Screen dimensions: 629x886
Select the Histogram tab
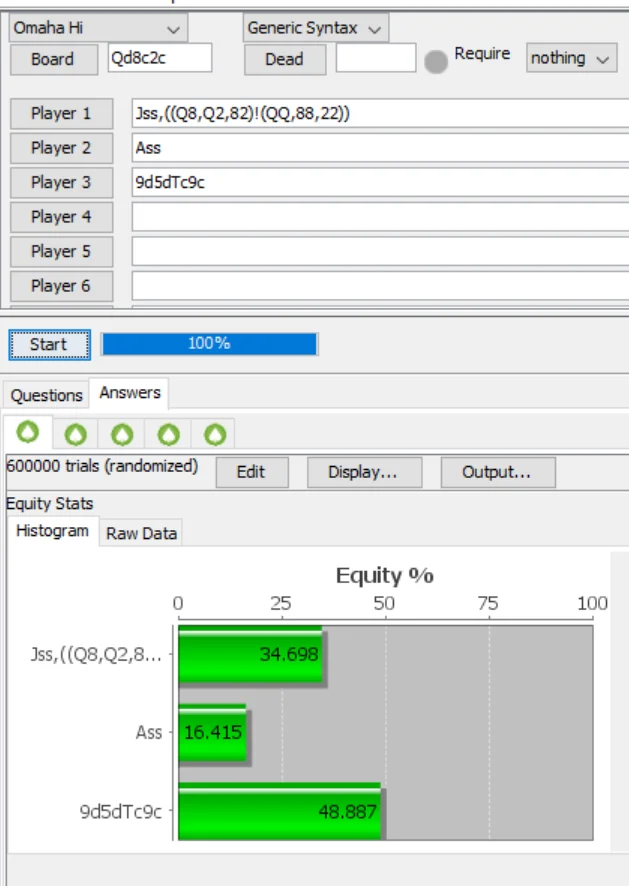coord(52,531)
